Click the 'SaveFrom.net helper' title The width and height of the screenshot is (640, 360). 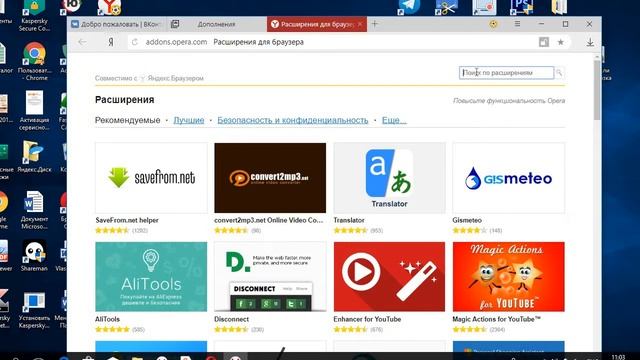coord(127,220)
